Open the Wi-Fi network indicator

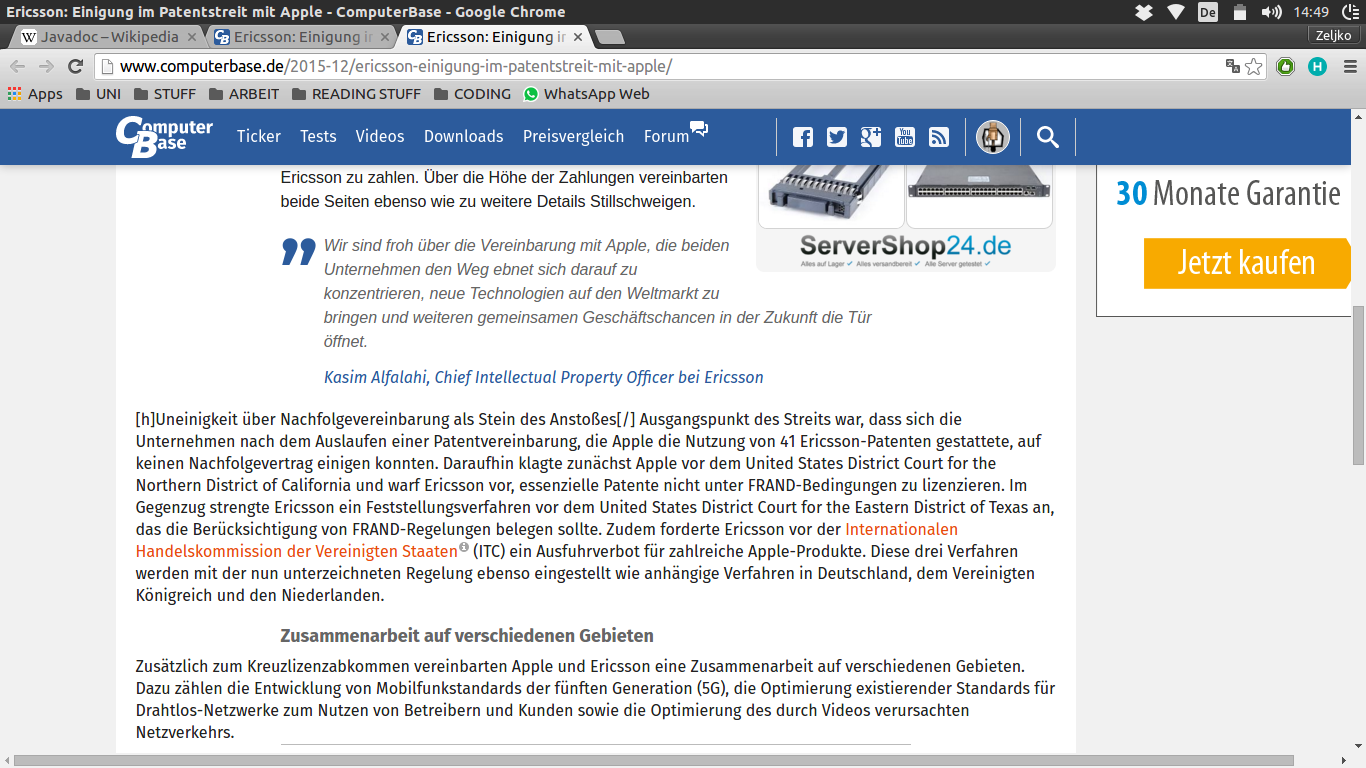(1176, 12)
